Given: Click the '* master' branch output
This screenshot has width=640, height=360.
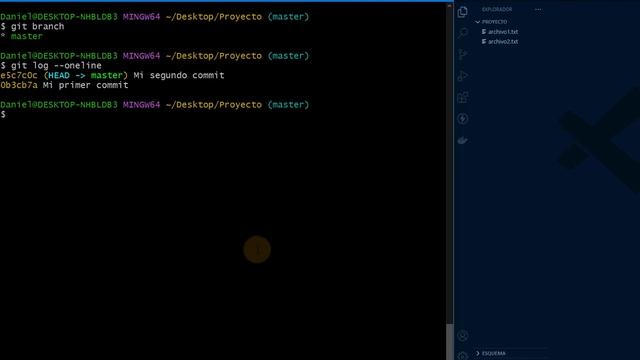Looking at the screenshot, I should tap(21, 36).
